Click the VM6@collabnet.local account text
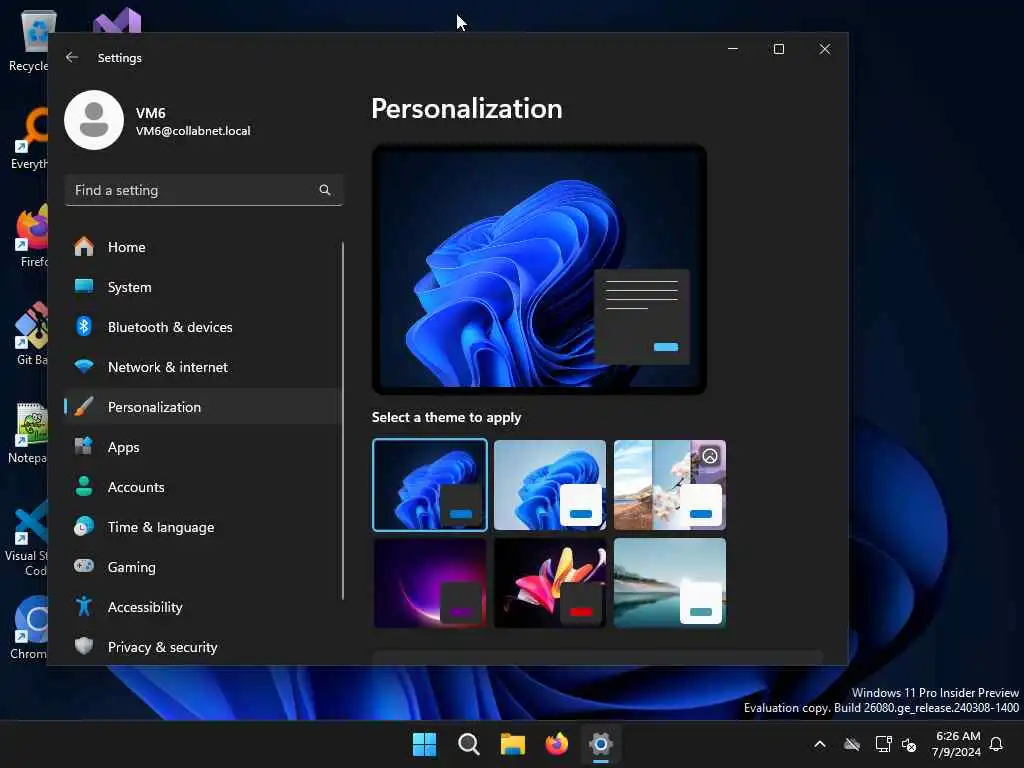This screenshot has height=768, width=1024. [193, 131]
